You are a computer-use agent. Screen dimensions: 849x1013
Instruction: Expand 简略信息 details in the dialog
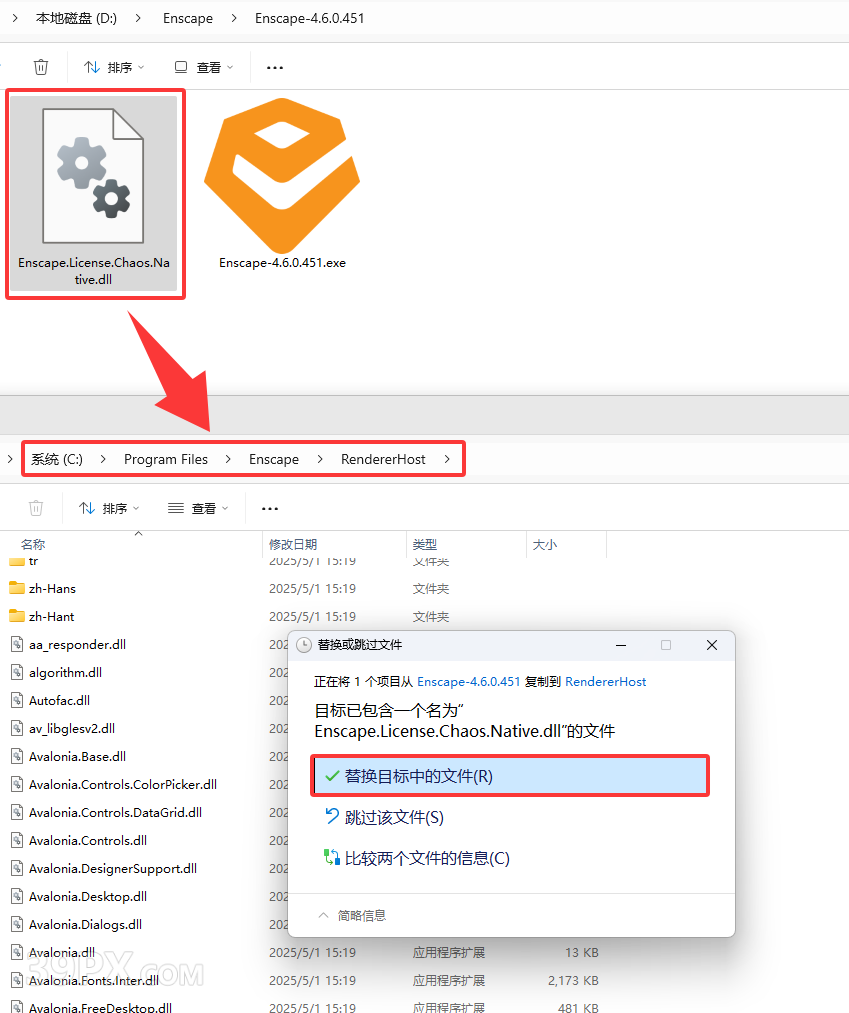coord(352,915)
